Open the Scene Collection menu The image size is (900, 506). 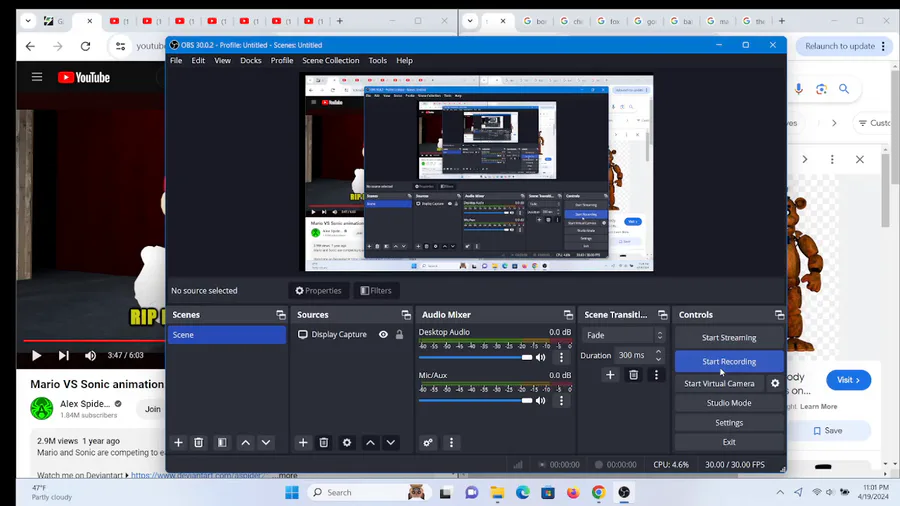coord(330,61)
